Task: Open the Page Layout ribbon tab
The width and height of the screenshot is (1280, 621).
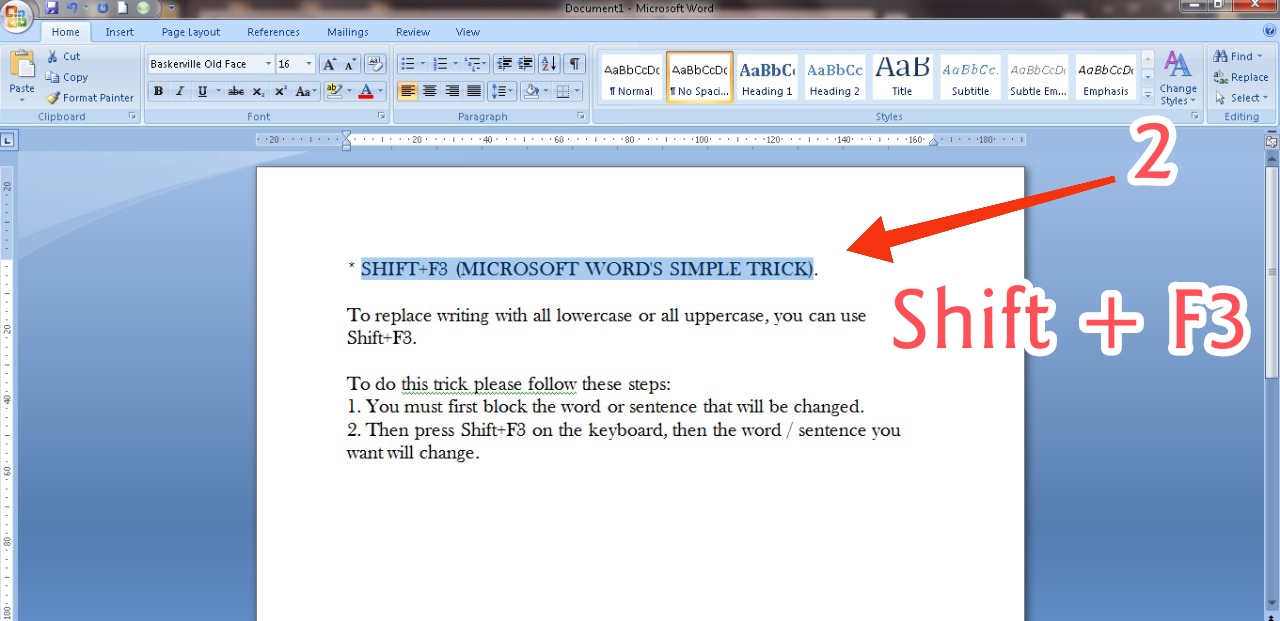Action: 191,32
